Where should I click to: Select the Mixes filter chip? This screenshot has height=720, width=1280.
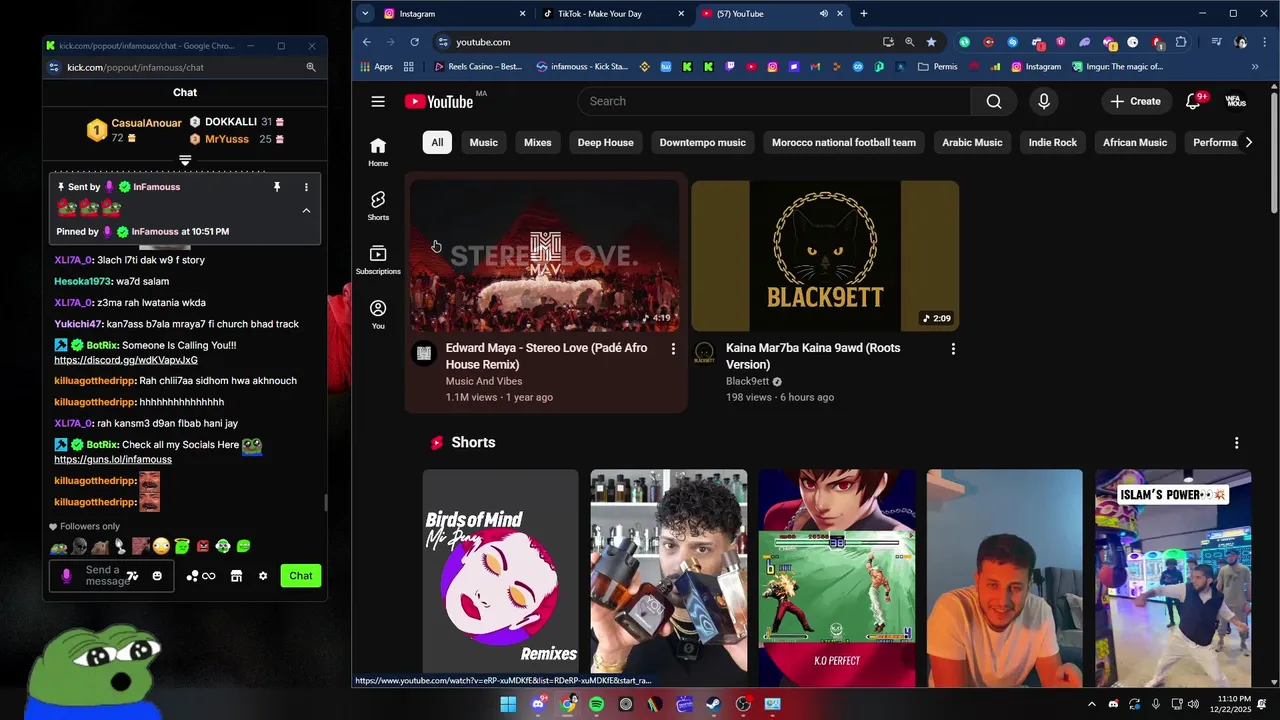(538, 142)
